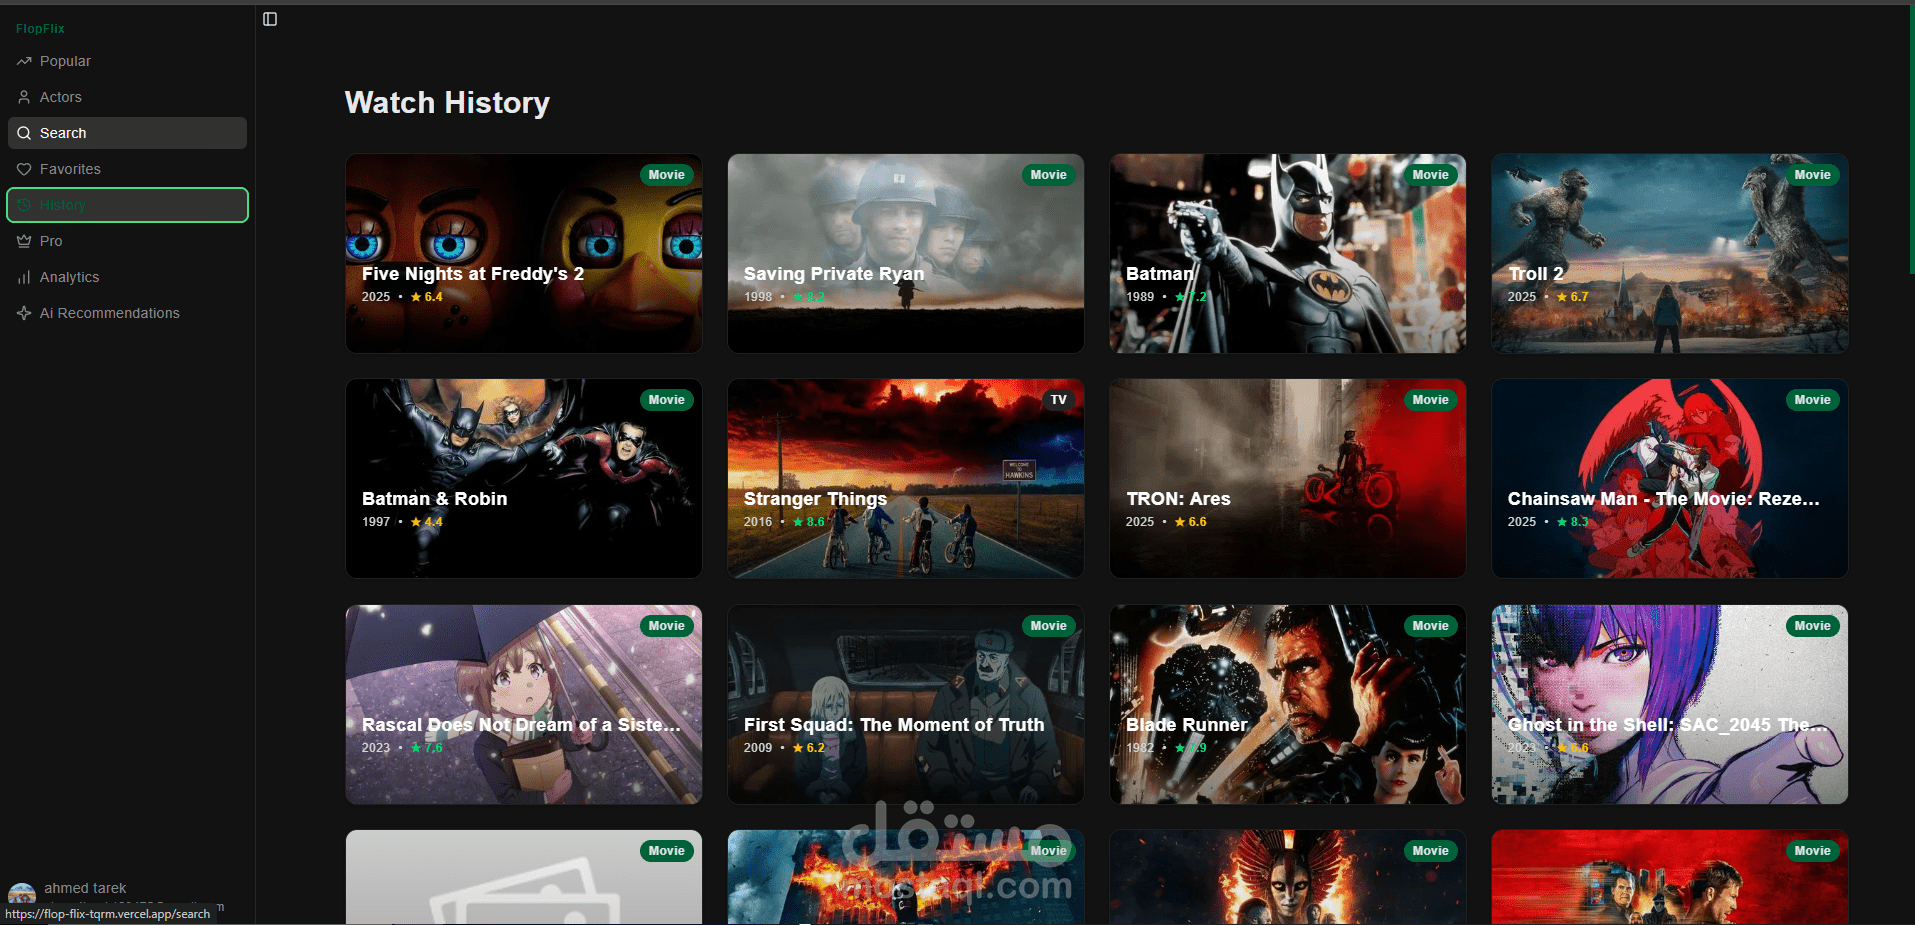The image size is (1915, 925).
Task: Click the ahmed tarek username
Action: pyautogui.click(x=85, y=888)
